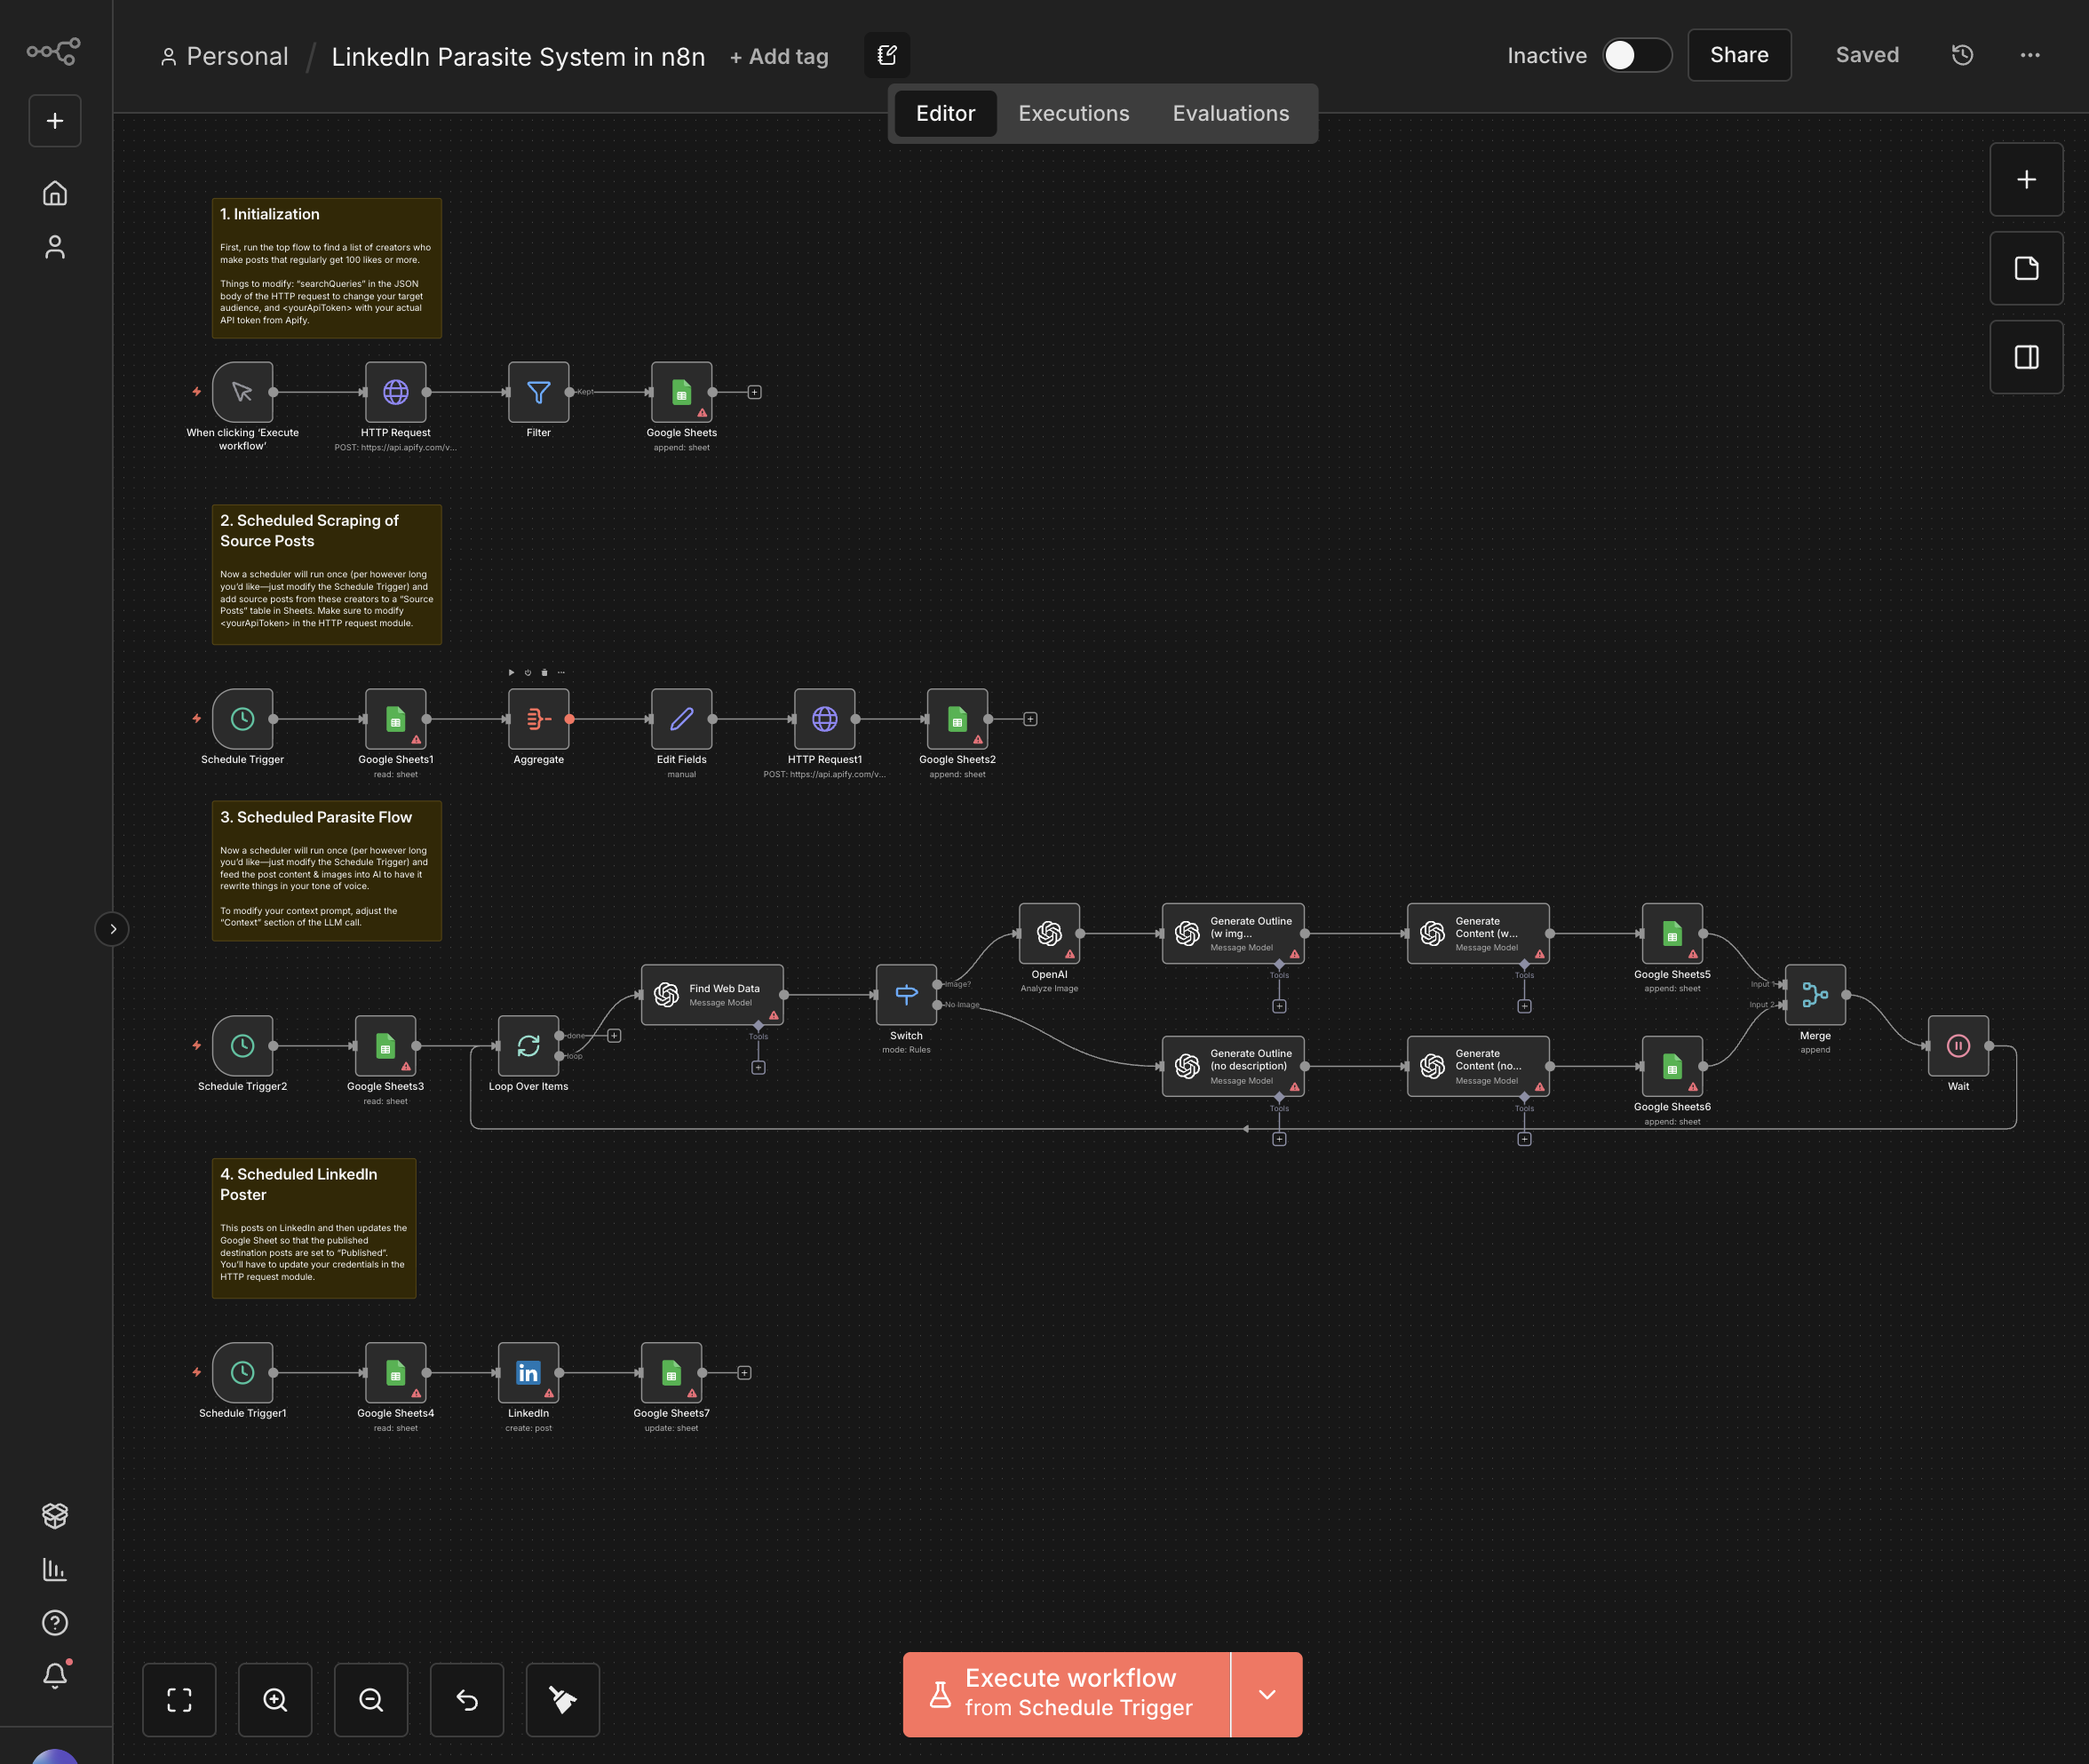
Task: Open the workflow history clock icon
Action: tap(1962, 55)
